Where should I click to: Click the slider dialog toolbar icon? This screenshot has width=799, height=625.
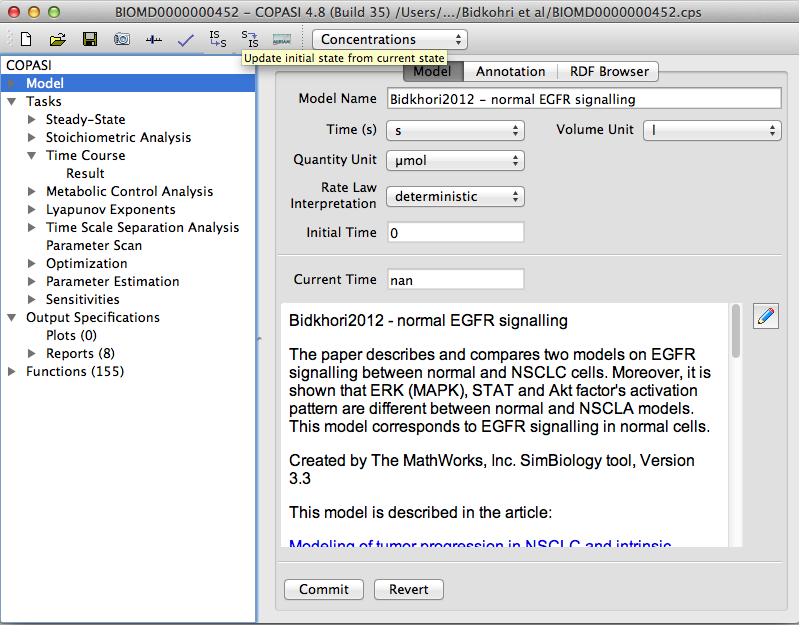[153, 40]
